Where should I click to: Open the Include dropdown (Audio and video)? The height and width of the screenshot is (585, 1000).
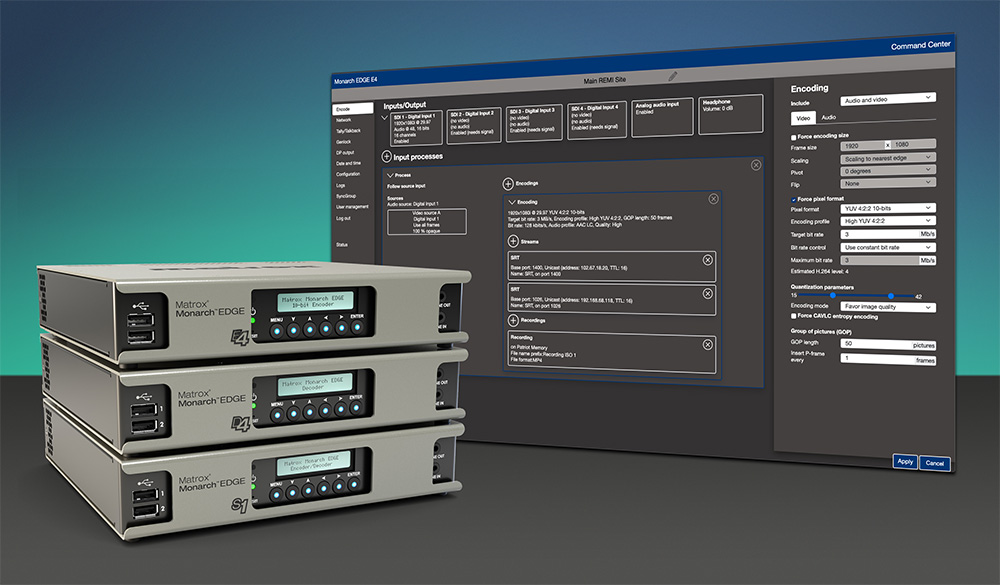pos(888,99)
